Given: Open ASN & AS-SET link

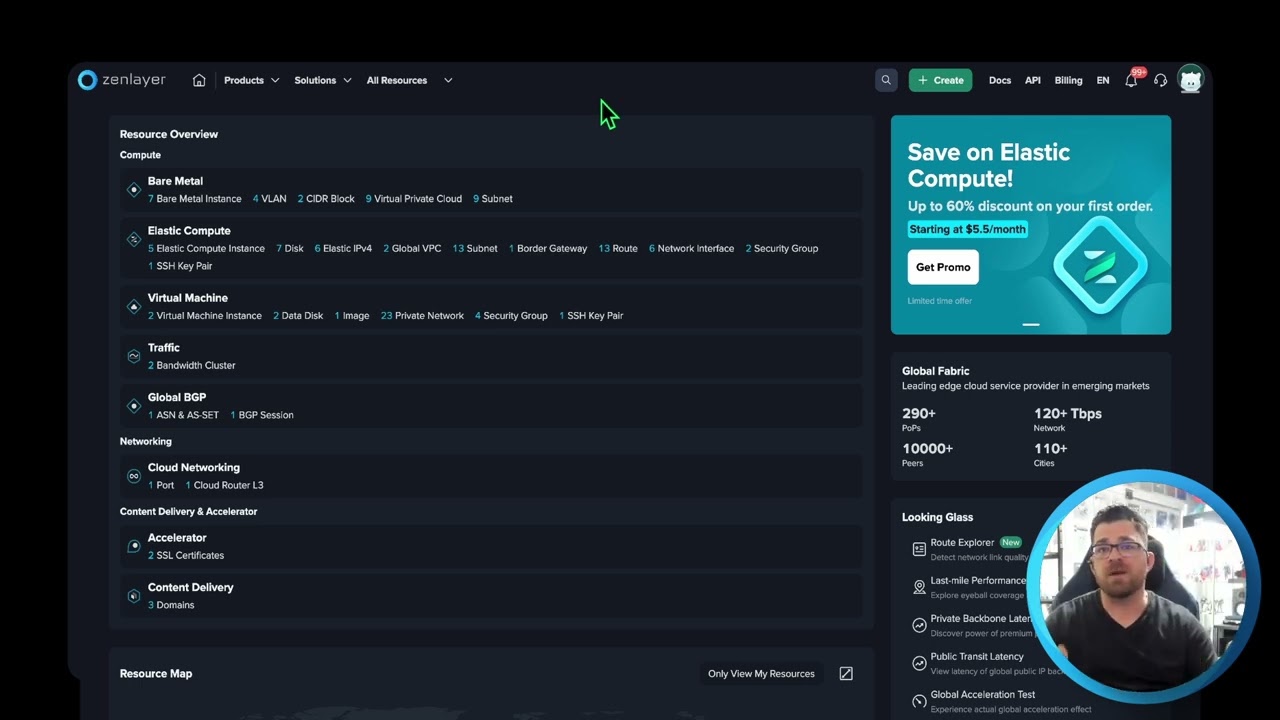Looking at the screenshot, I should [183, 415].
